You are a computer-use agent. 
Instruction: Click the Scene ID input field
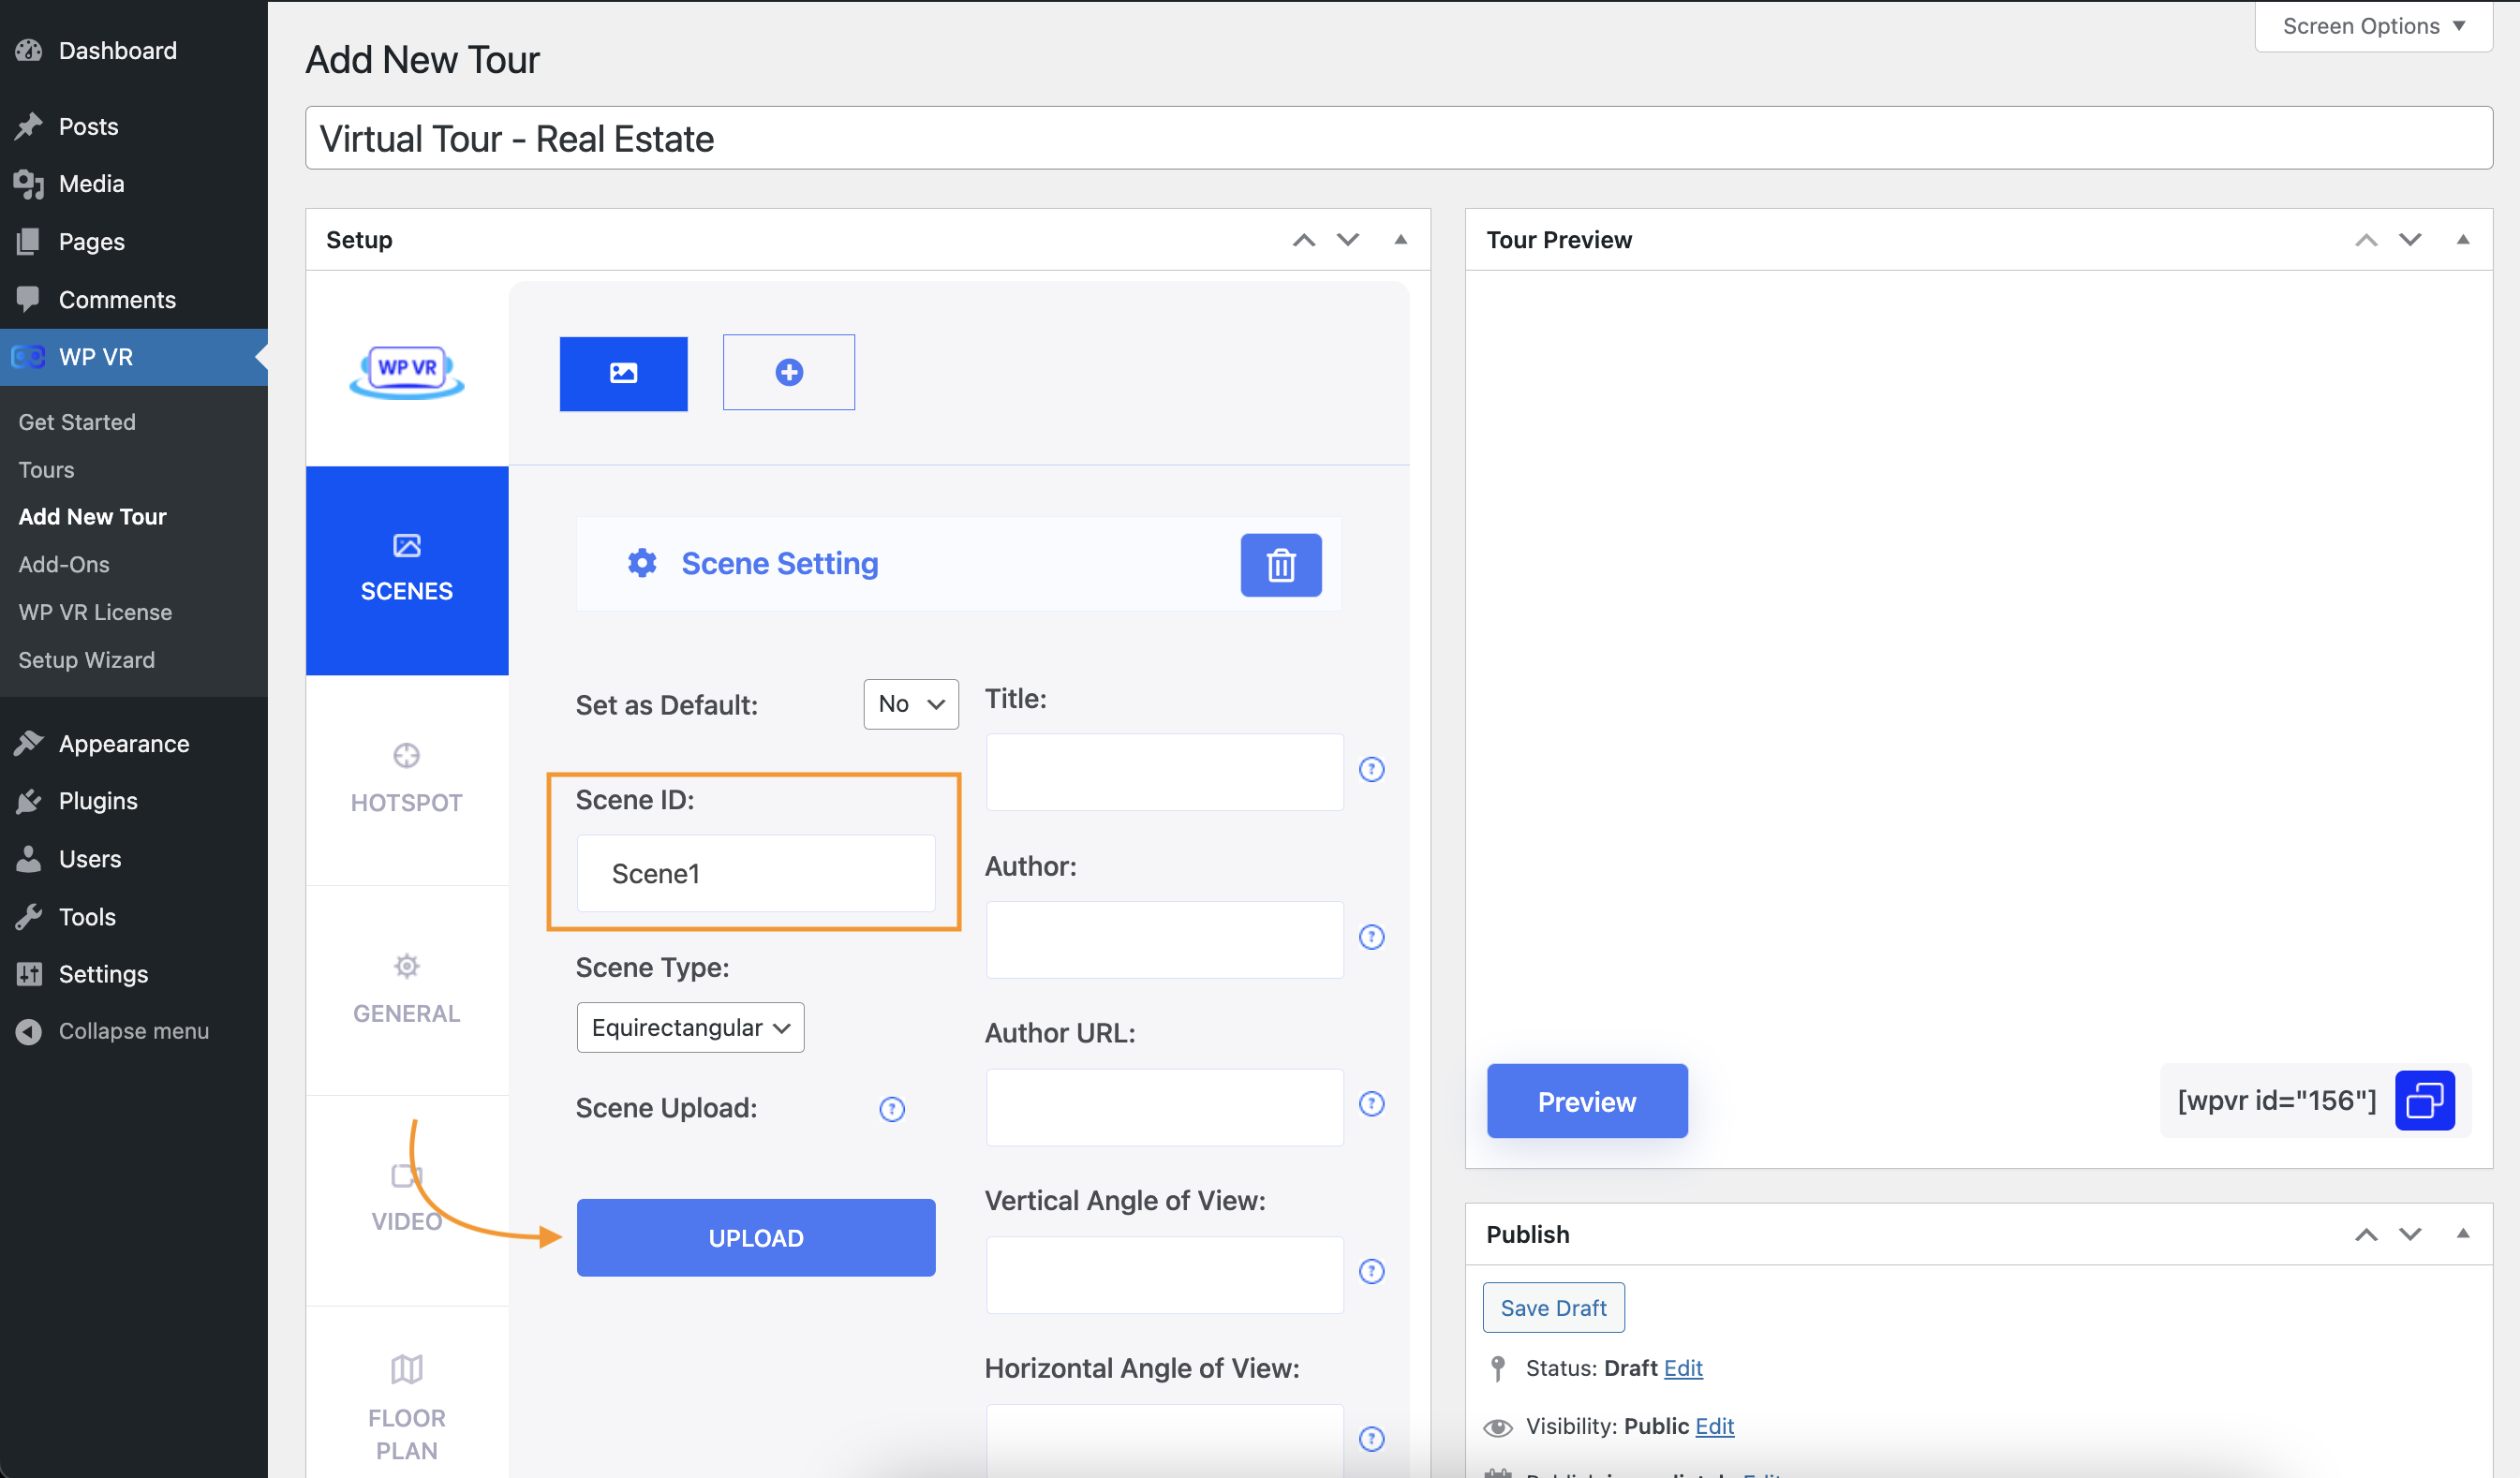[755, 873]
